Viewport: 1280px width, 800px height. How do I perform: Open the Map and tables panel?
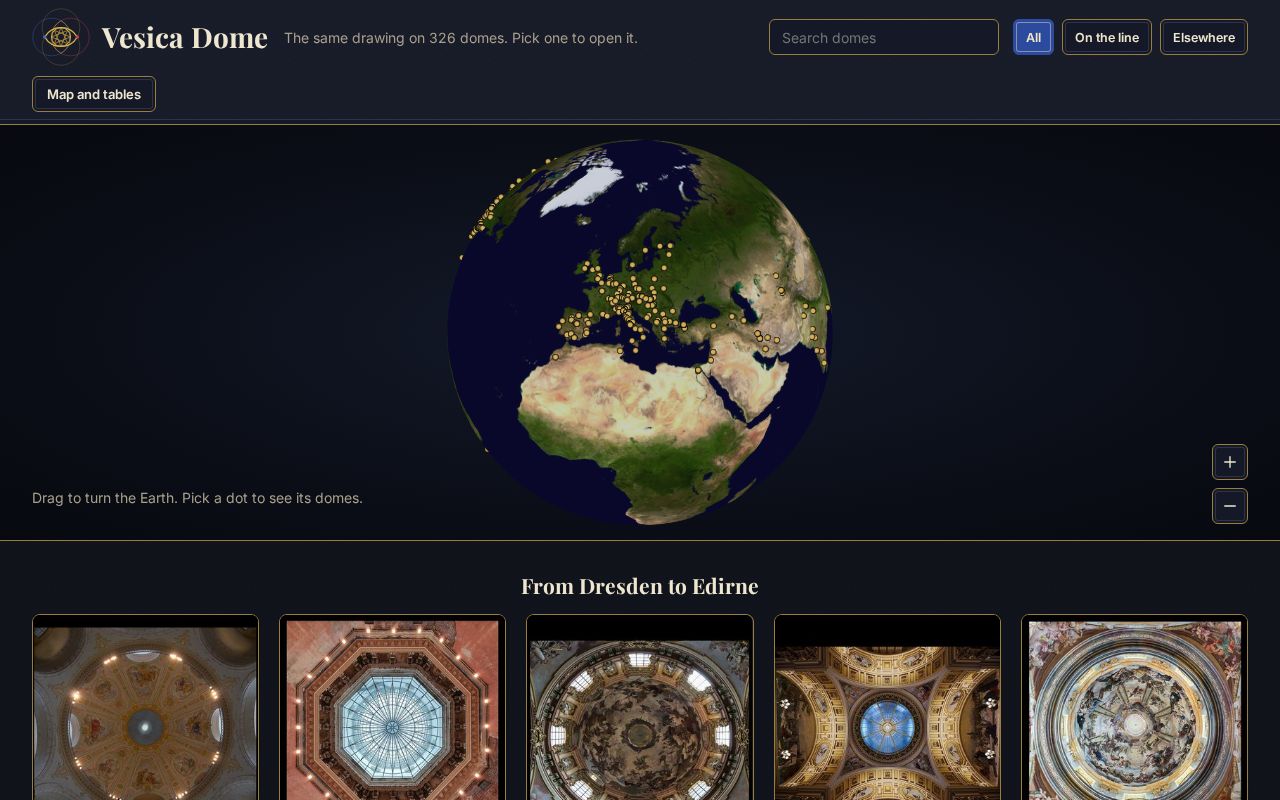coord(94,94)
